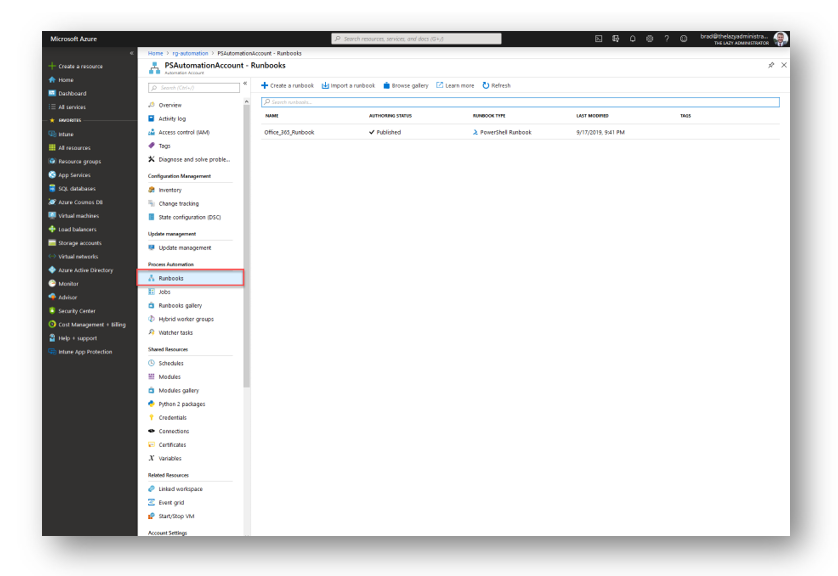Open Advisor in favorites
Viewport: 838px width, 576px height.
pos(63,297)
